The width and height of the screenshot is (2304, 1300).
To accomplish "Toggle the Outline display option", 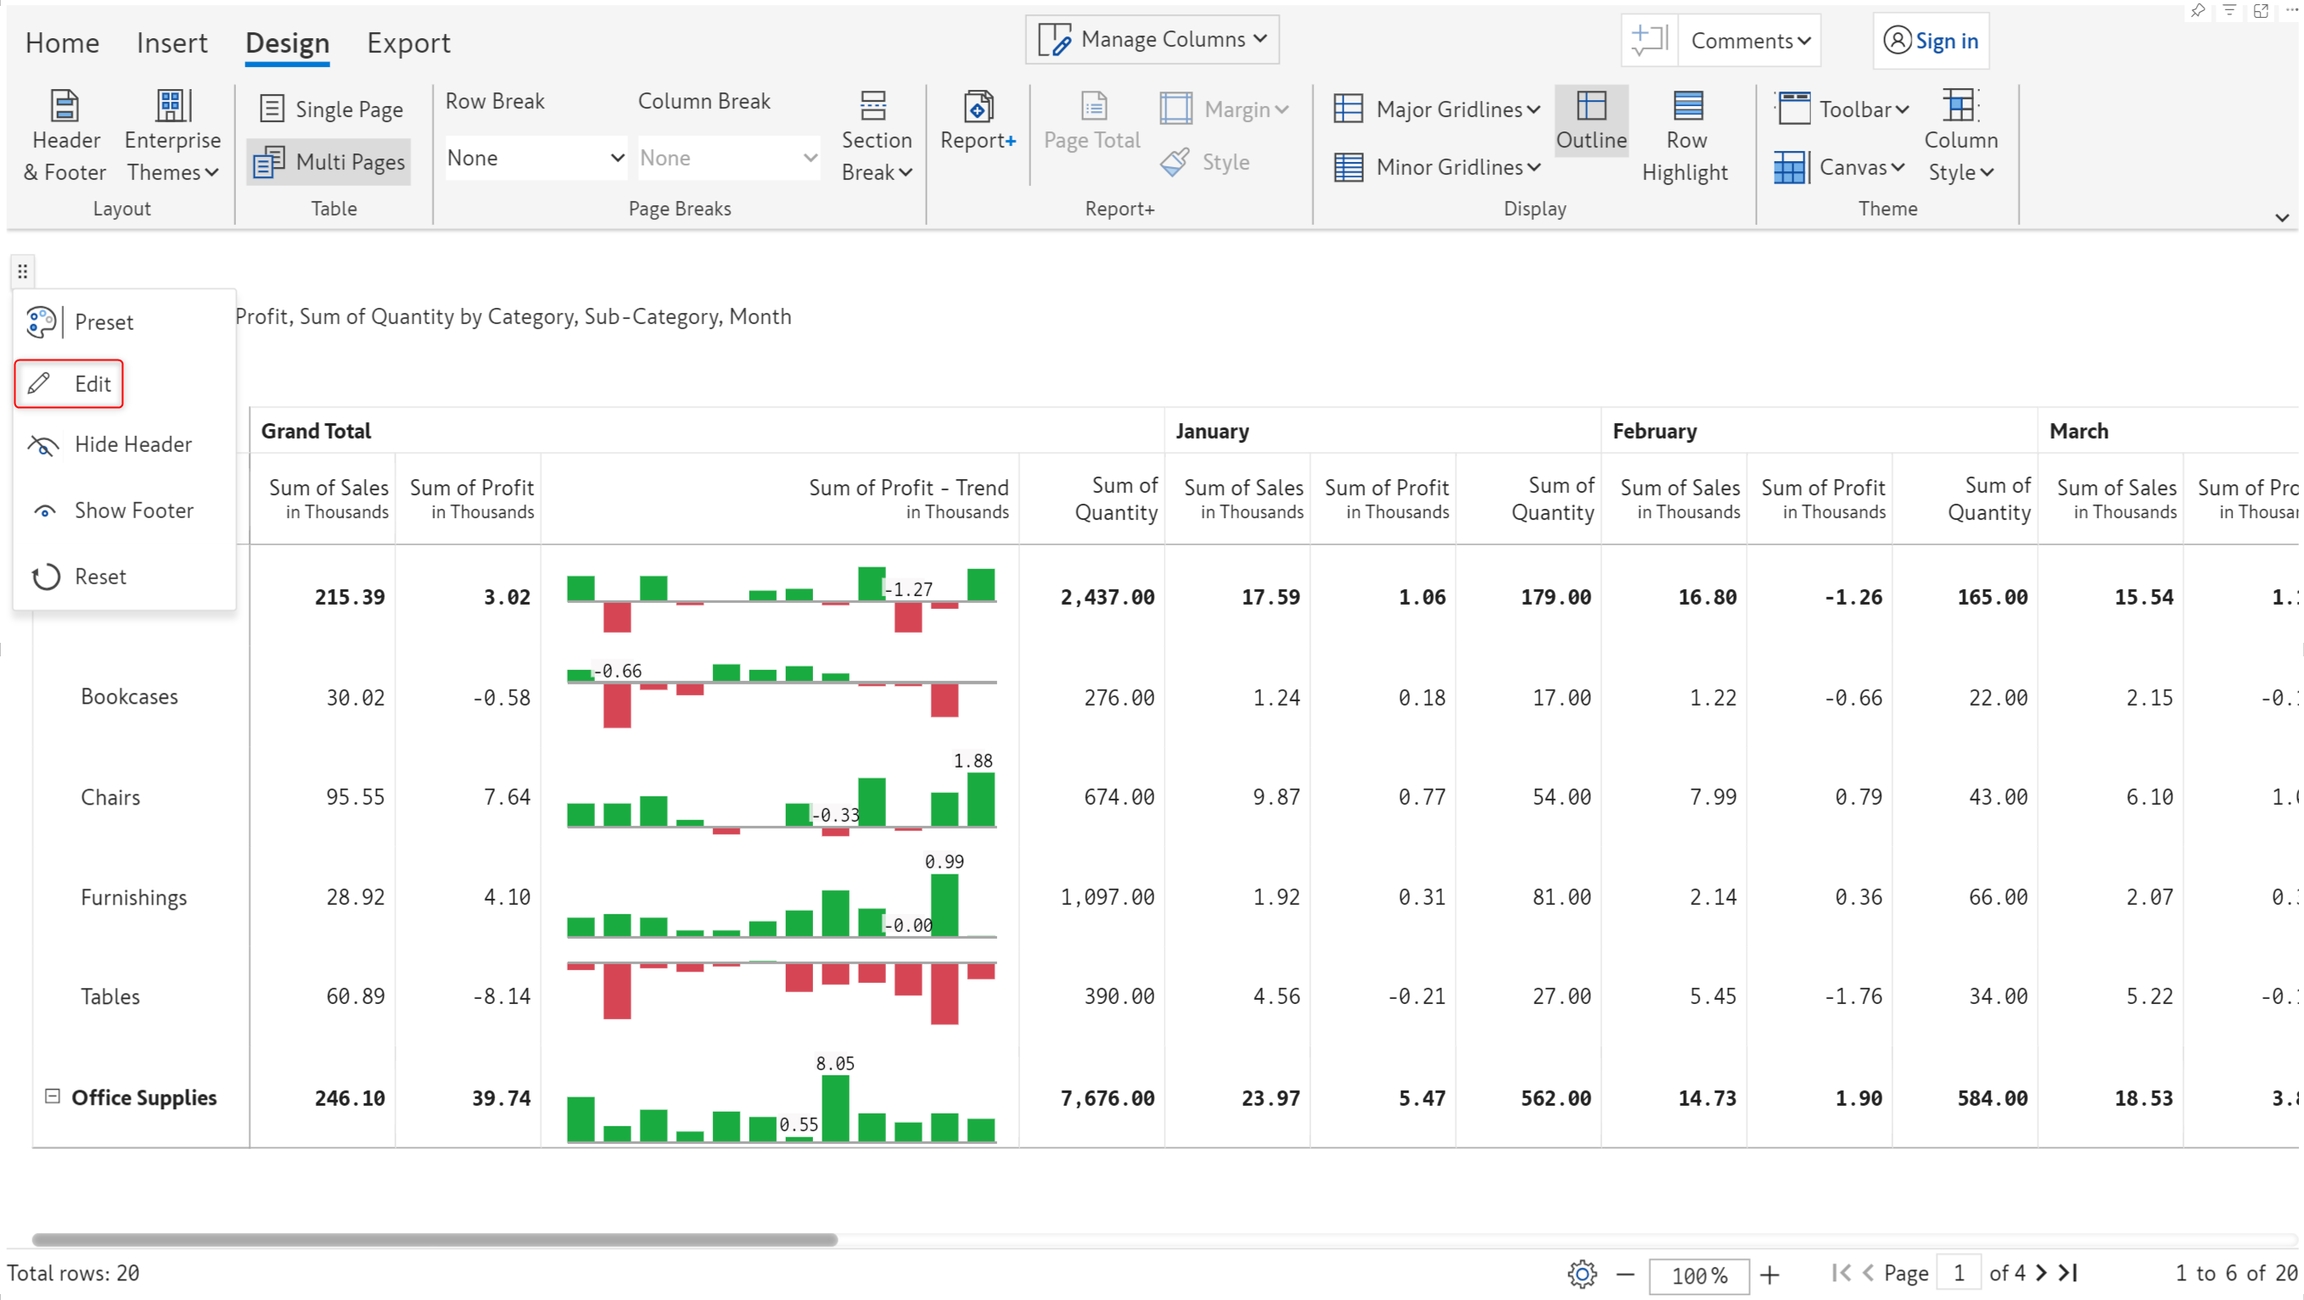I will pos(1590,120).
